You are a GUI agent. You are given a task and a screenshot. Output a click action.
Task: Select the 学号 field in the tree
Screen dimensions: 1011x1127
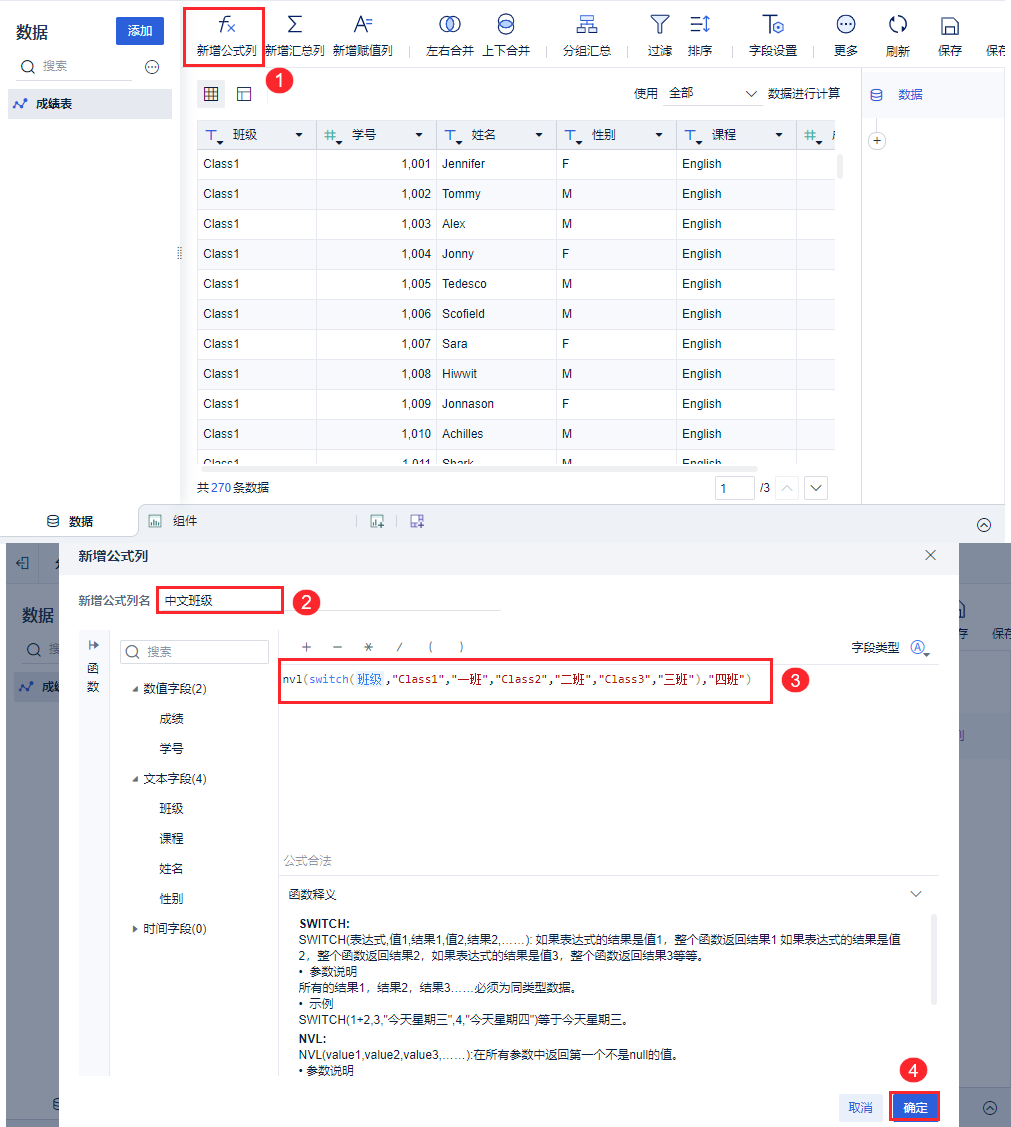(x=171, y=749)
